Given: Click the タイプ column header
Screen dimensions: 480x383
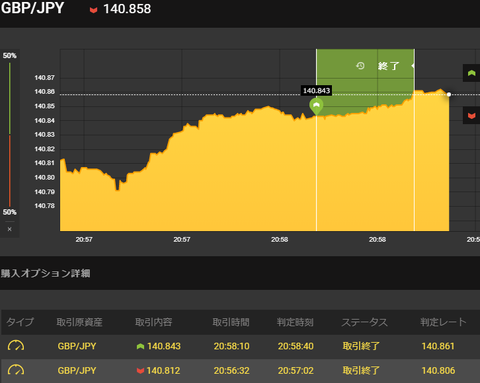Looking at the screenshot, I should [x=20, y=322].
